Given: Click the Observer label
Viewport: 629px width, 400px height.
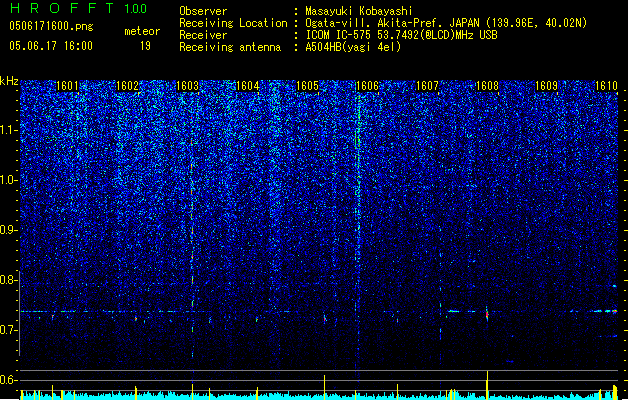Looking at the screenshot, I should 203,11.
